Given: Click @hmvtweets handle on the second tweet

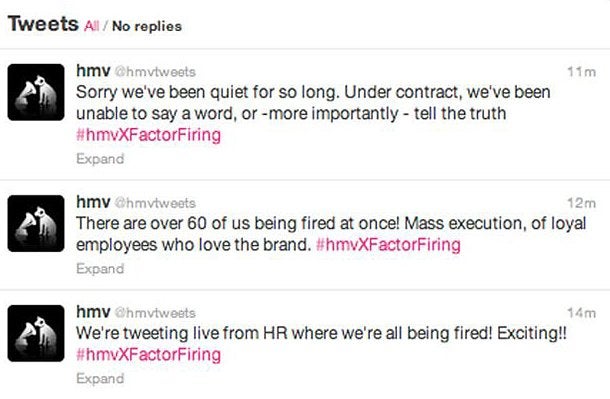Looking at the screenshot, I should coord(155,203).
